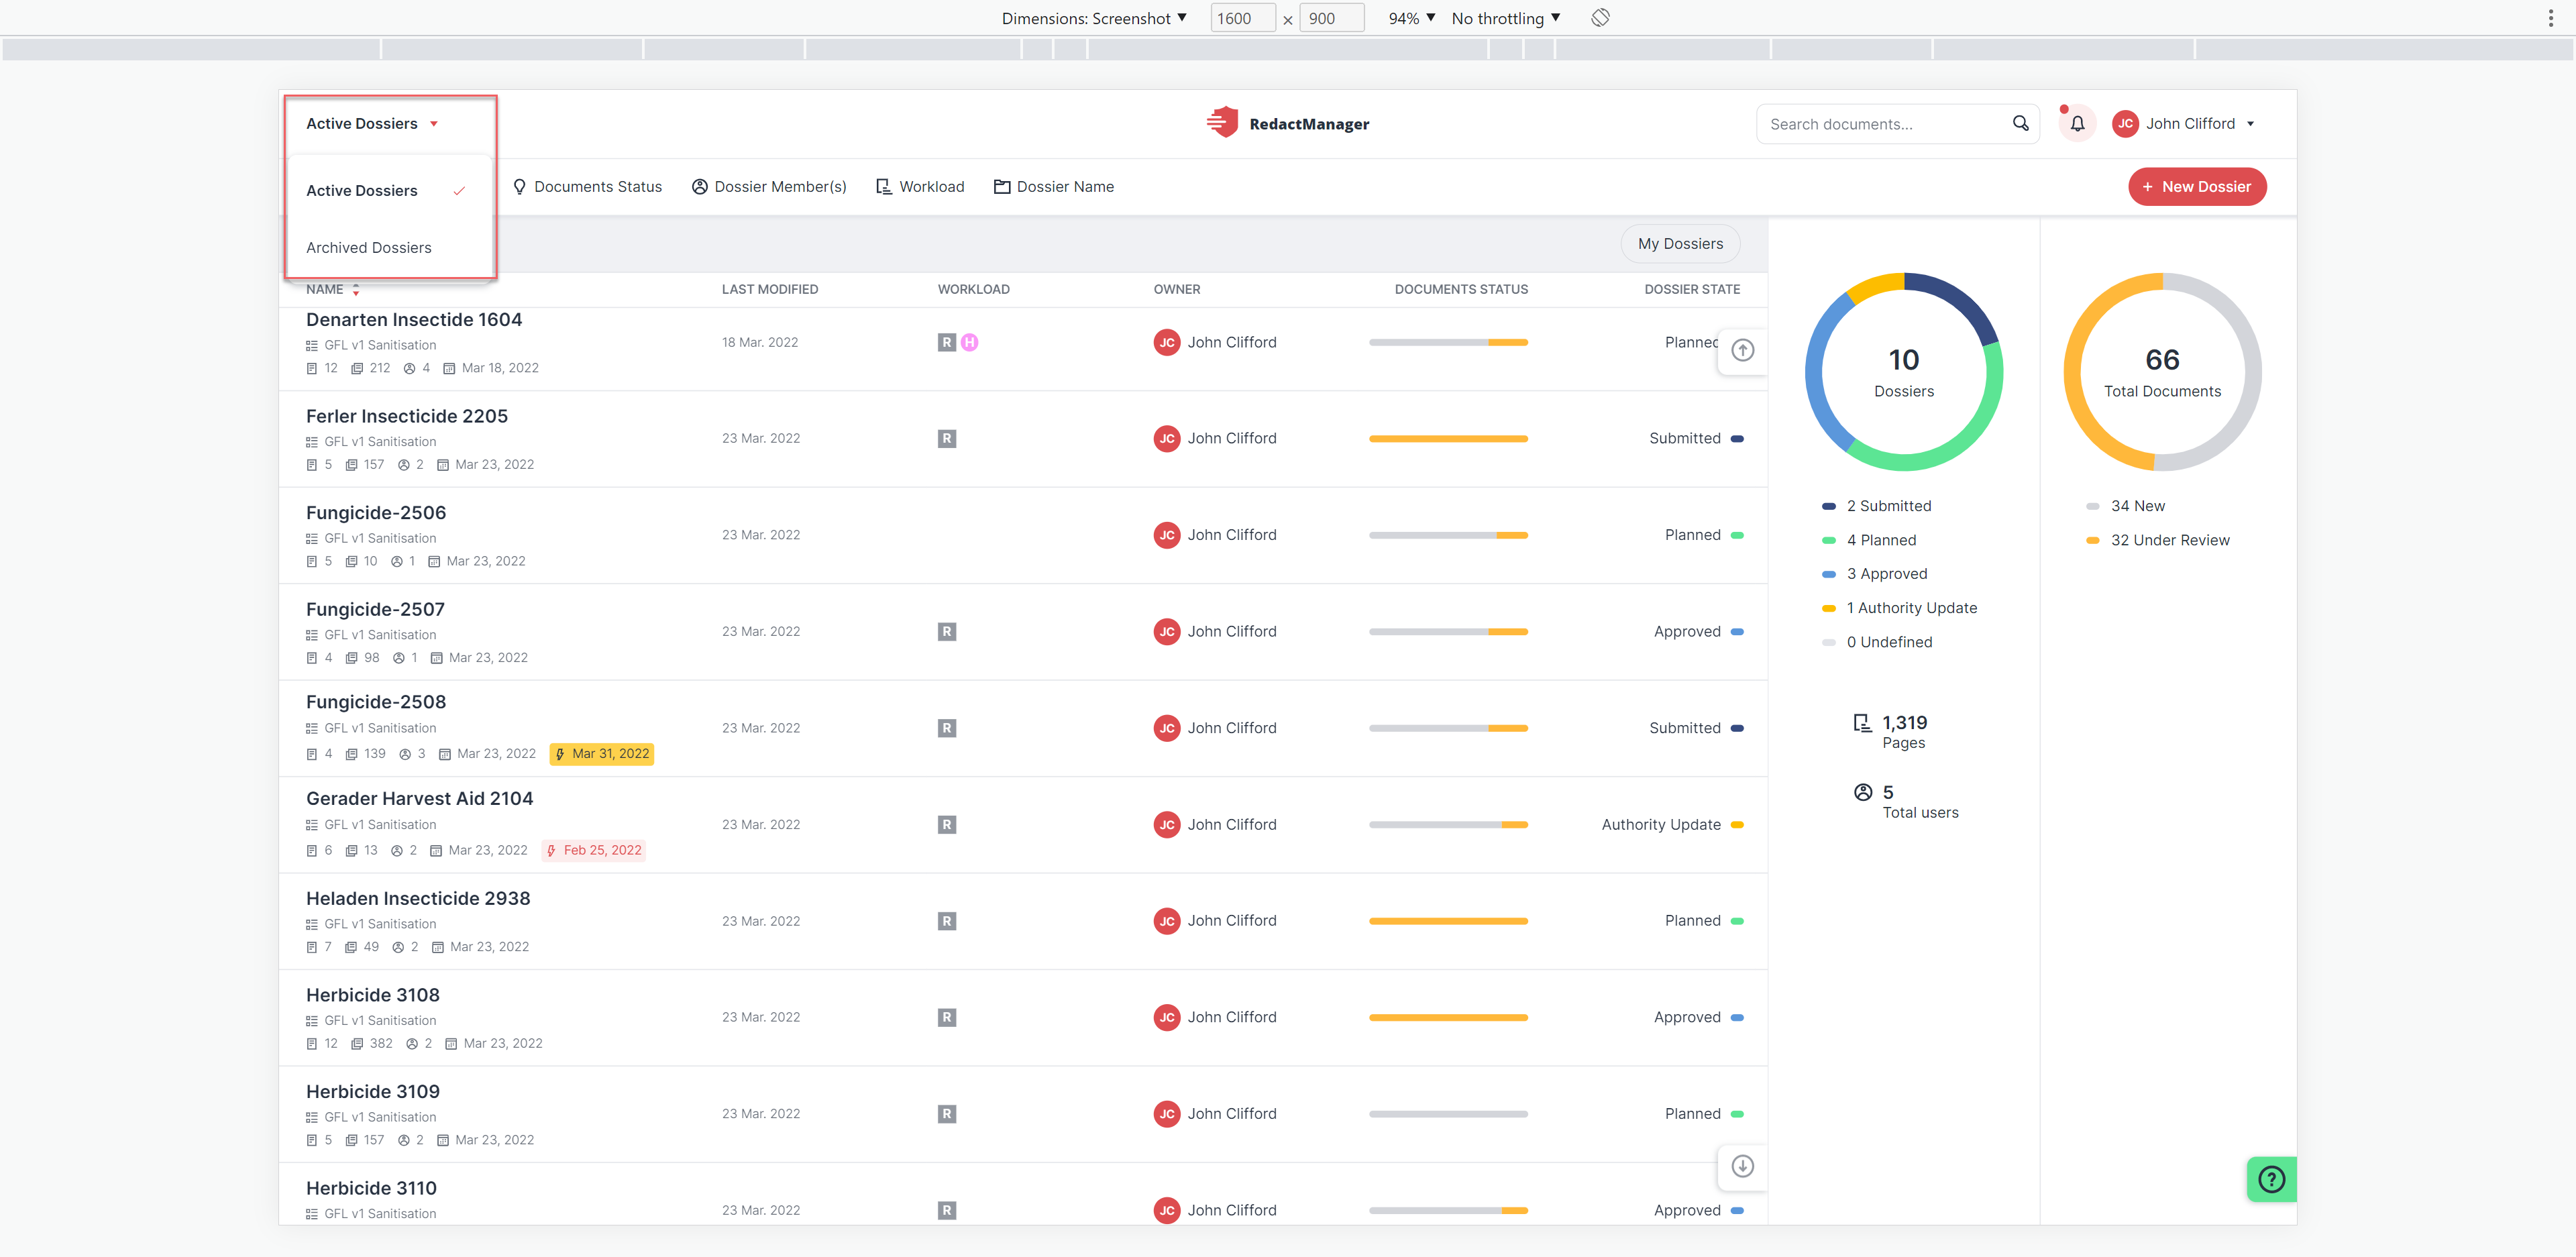Viewport: 2576px width, 1257px height.
Task: Click the R workload badge for Denarten Insectide 1604
Action: pyautogui.click(x=946, y=342)
